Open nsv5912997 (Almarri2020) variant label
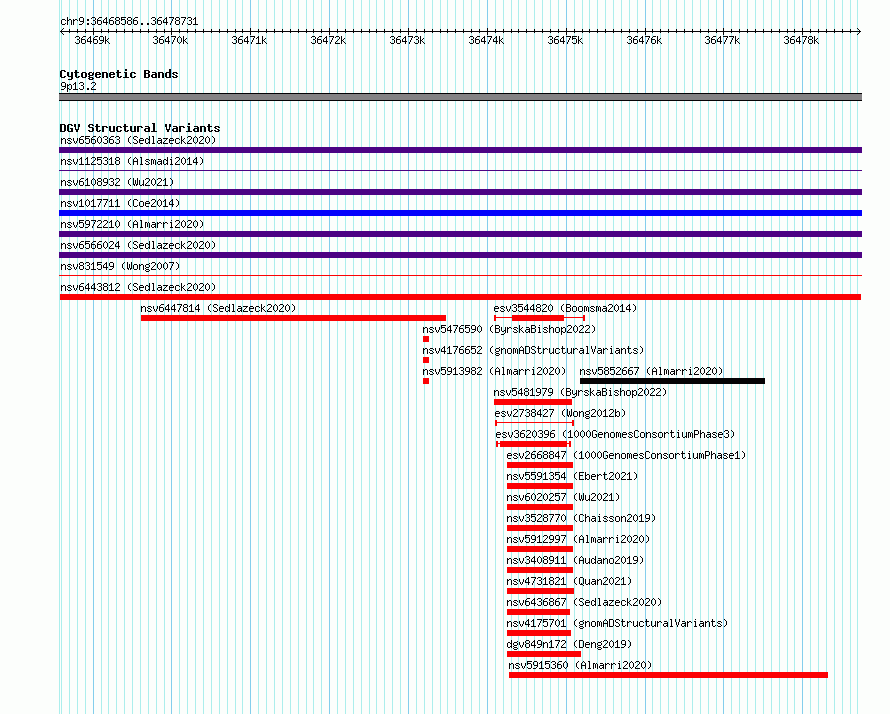This screenshot has width=890, height=714. pyautogui.click(x=578, y=539)
